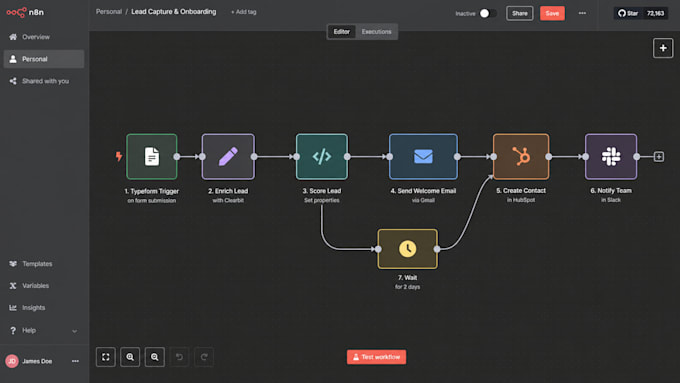The image size is (680, 383).
Task: Save the workflow
Action: (552, 13)
